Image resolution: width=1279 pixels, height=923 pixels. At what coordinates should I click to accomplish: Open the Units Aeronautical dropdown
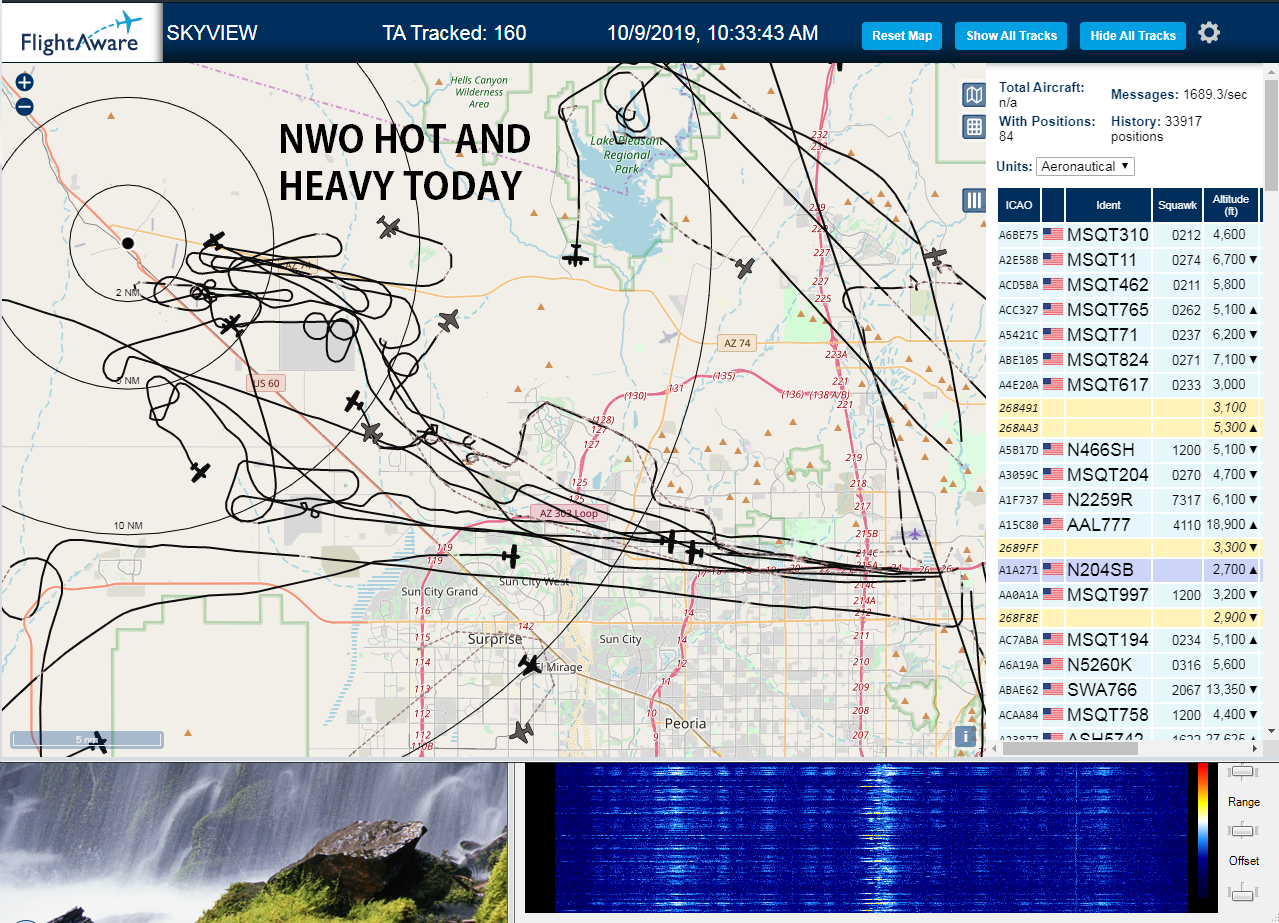(x=1085, y=166)
